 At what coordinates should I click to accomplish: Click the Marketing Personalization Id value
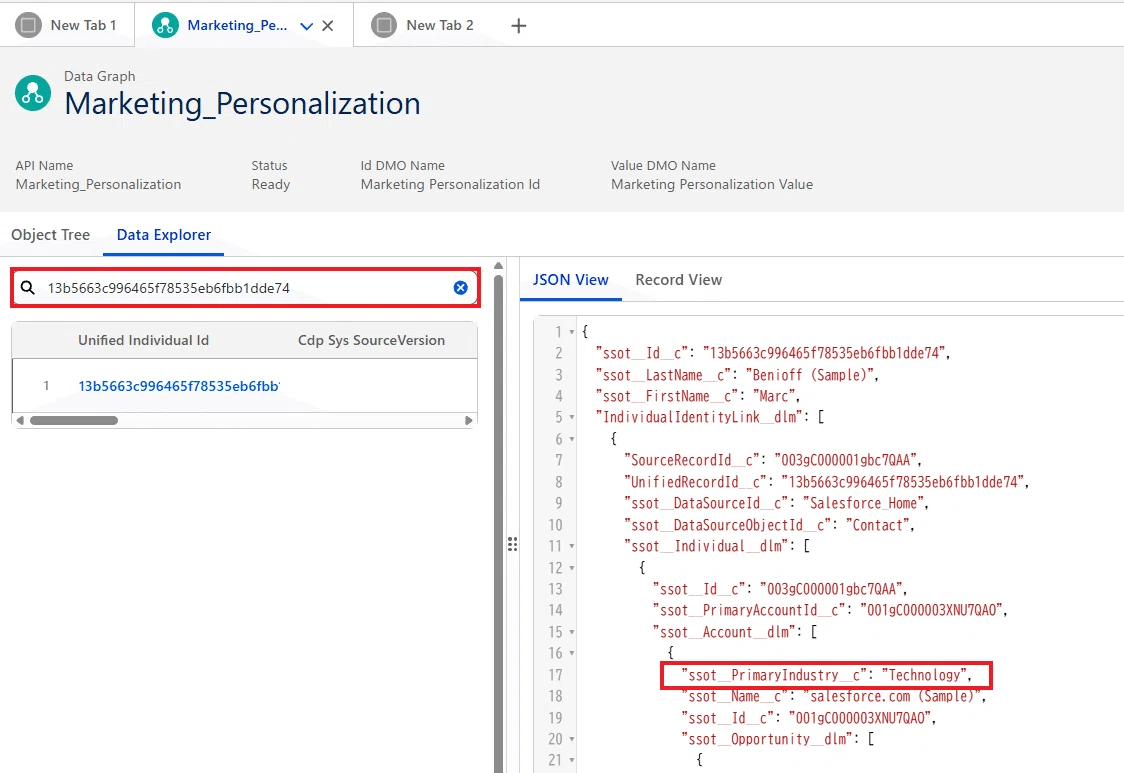[x=450, y=184]
